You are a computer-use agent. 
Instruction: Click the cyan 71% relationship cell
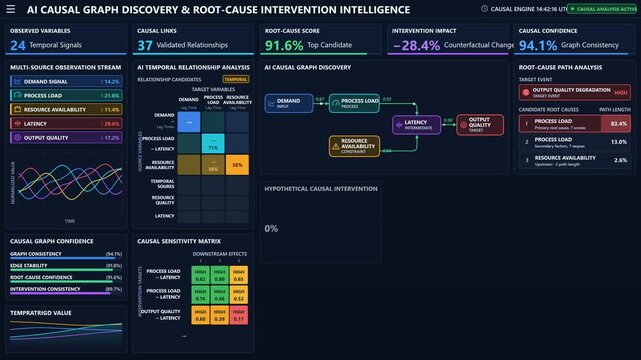(x=213, y=143)
